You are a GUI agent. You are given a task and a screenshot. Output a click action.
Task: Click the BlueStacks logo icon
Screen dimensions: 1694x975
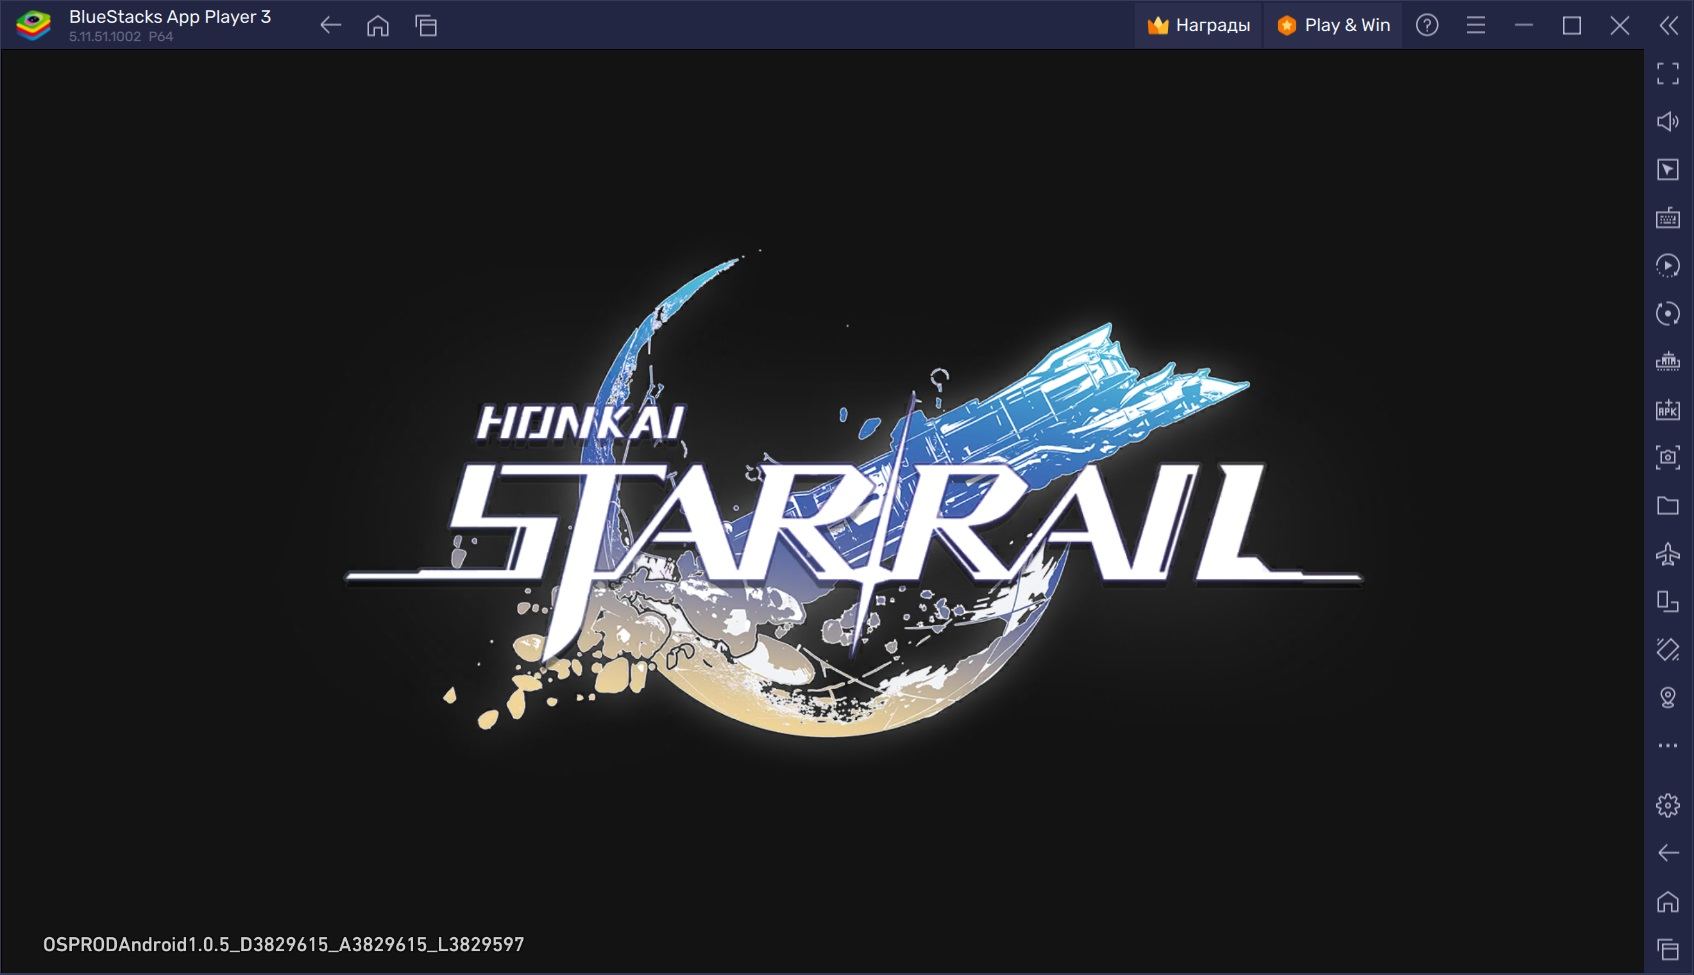tap(33, 26)
